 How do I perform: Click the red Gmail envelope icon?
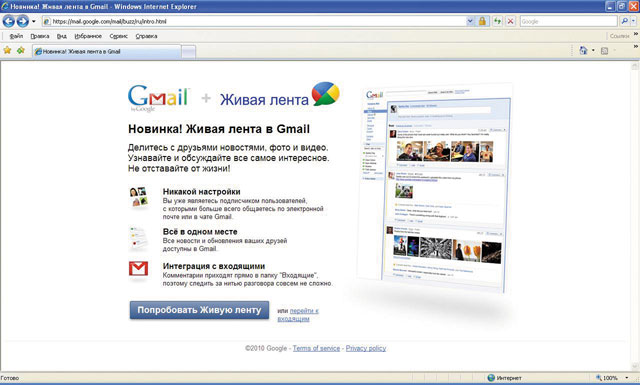(138, 269)
